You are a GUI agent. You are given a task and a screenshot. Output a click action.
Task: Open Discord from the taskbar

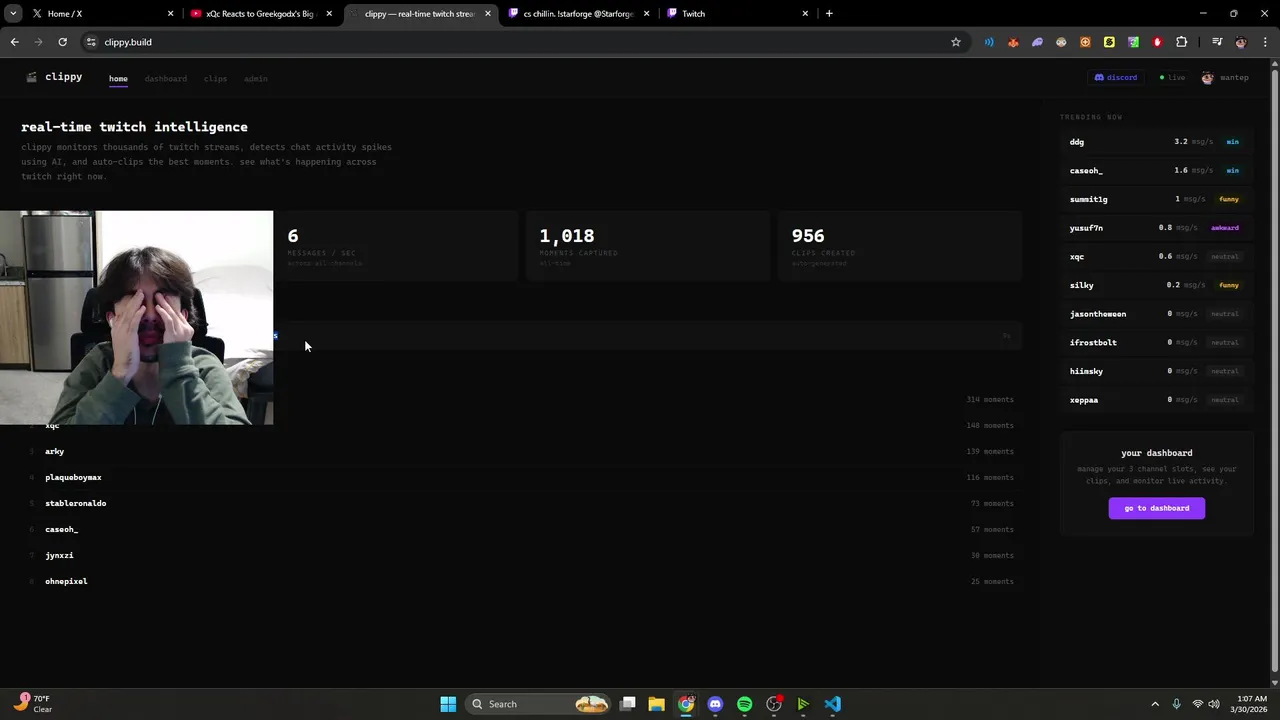[715, 704]
